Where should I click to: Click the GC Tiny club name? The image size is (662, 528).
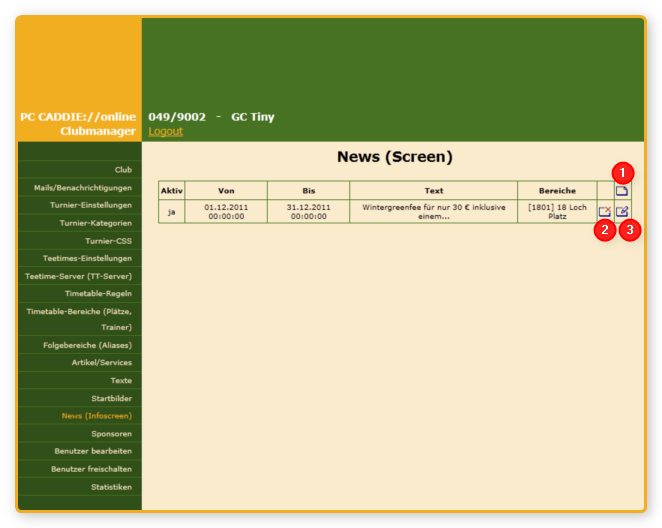(253, 117)
